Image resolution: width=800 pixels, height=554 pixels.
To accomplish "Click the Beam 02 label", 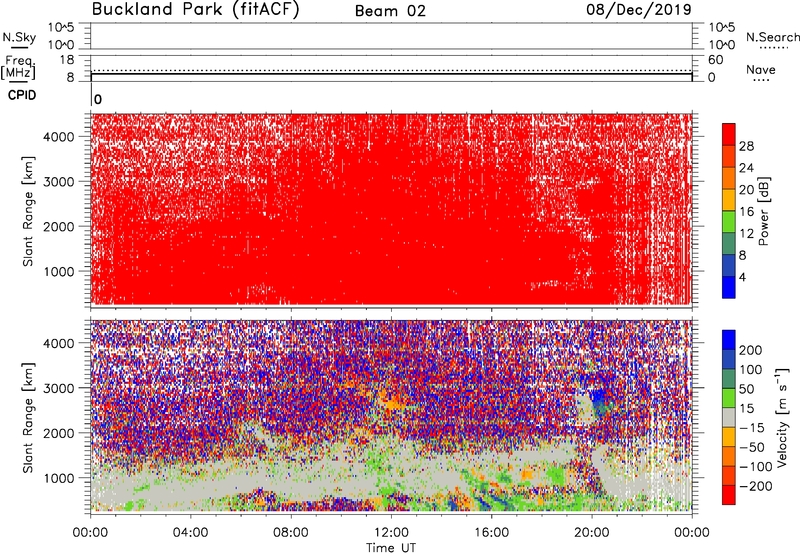I will click(x=390, y=11).
